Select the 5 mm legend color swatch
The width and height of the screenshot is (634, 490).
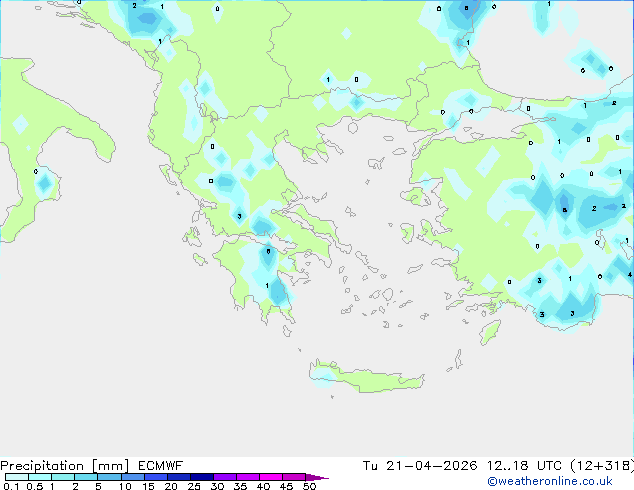click(x=109, y=477)
